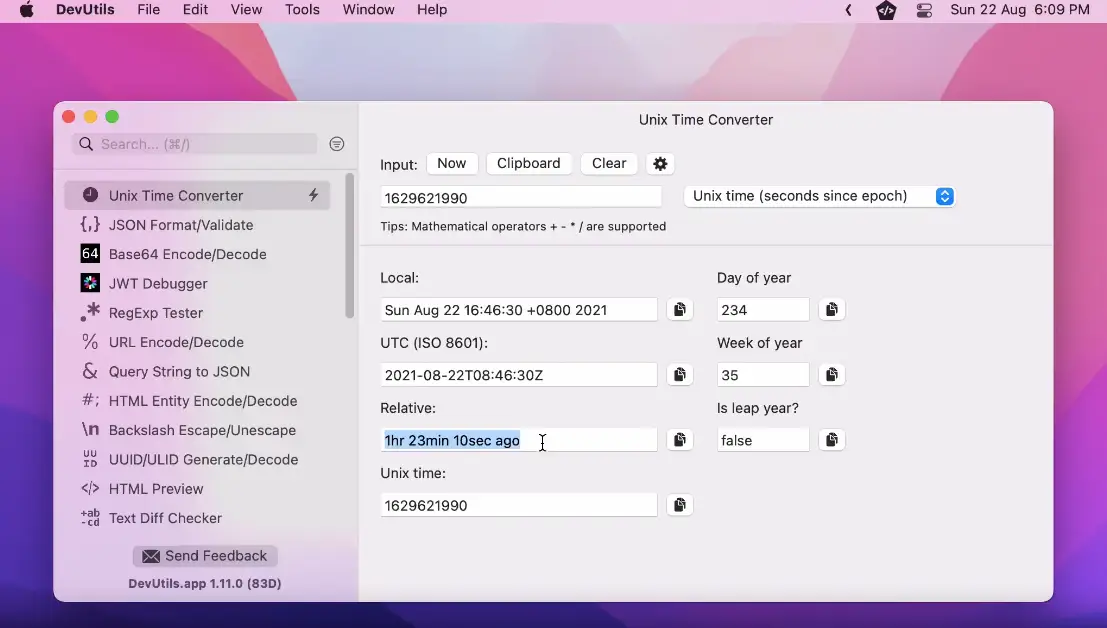
Task: Click the URL Encode/Decode percent icon
Action: click(x=90, y=342)
